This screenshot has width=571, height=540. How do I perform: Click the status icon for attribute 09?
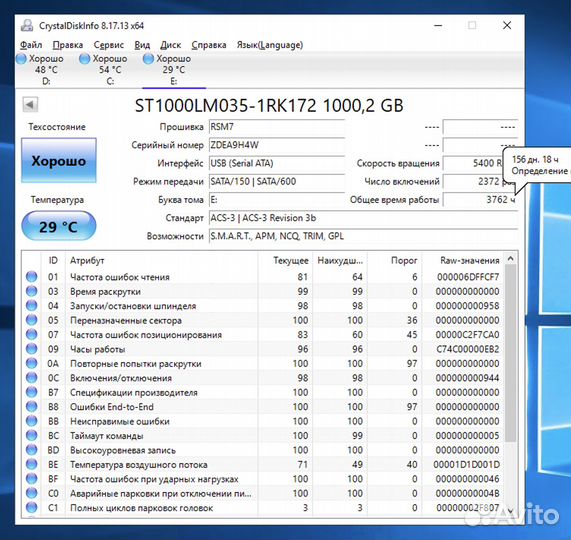tap(32, 349)
